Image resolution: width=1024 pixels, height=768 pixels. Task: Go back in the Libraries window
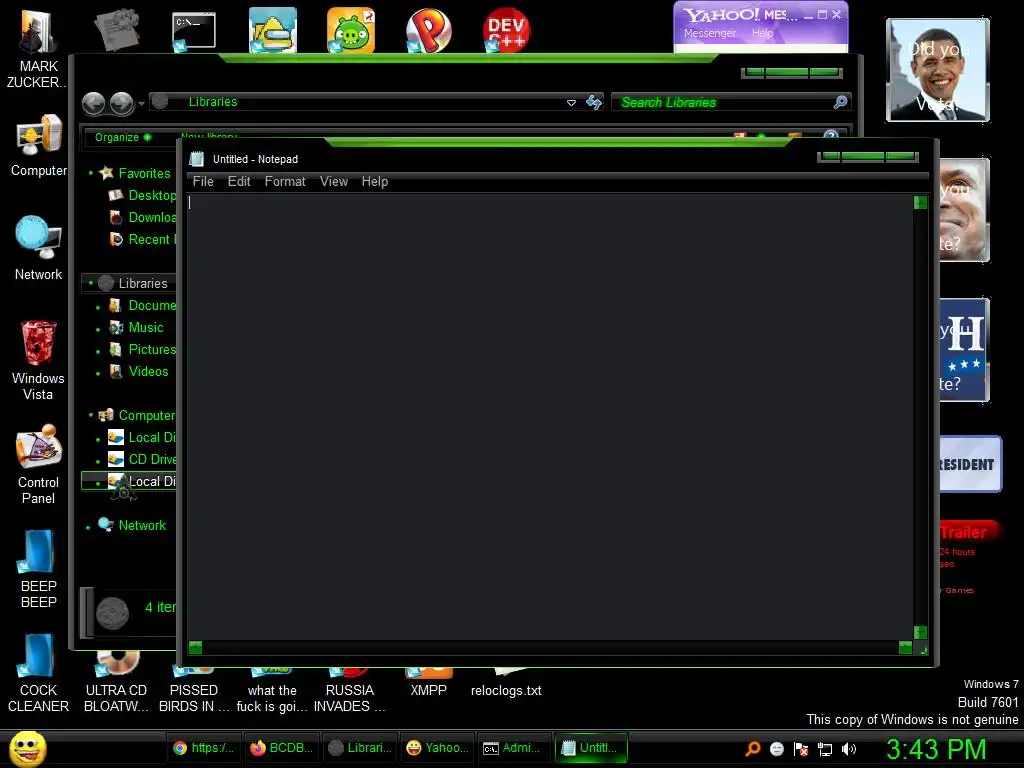click(93, 103)
